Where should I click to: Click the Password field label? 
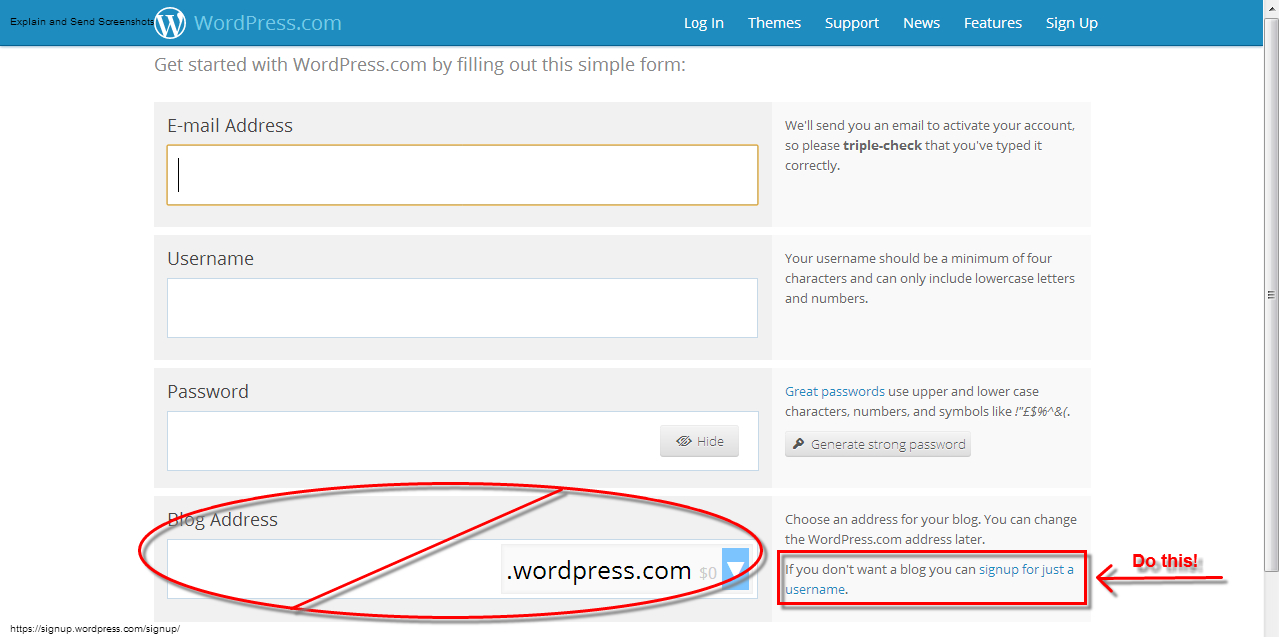point(208,391)
